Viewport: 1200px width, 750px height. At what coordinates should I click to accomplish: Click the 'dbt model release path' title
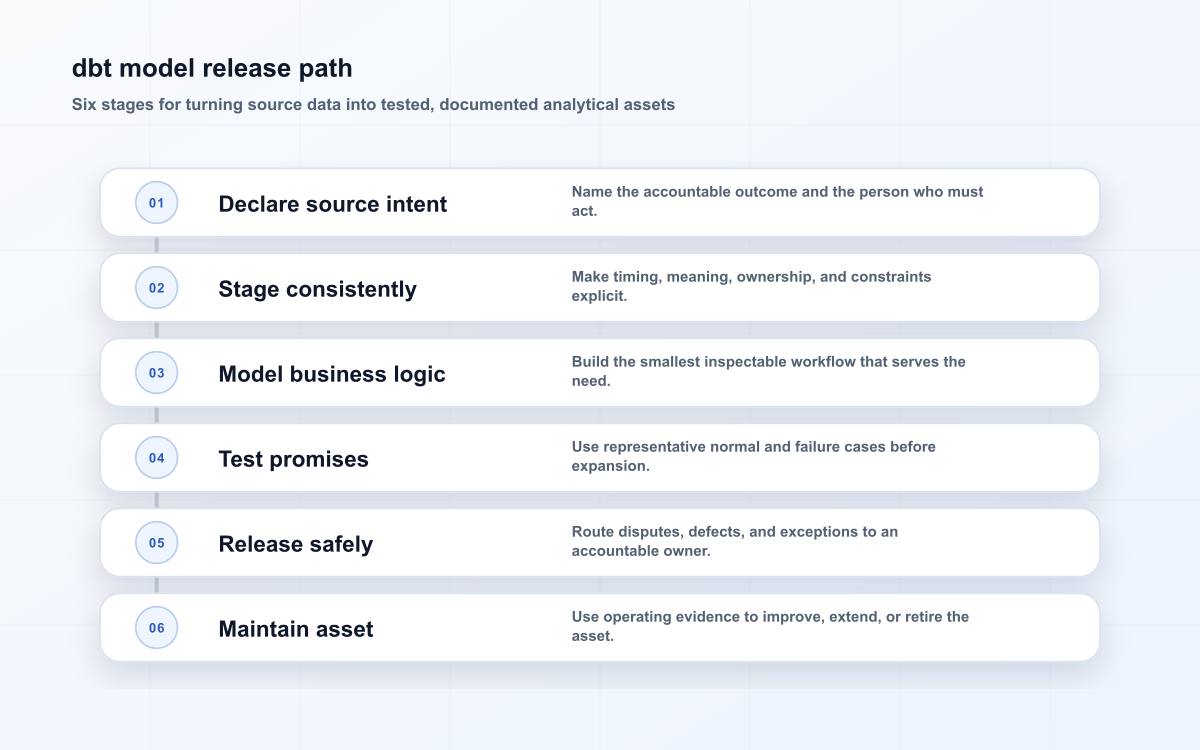[x=212, y=68]
